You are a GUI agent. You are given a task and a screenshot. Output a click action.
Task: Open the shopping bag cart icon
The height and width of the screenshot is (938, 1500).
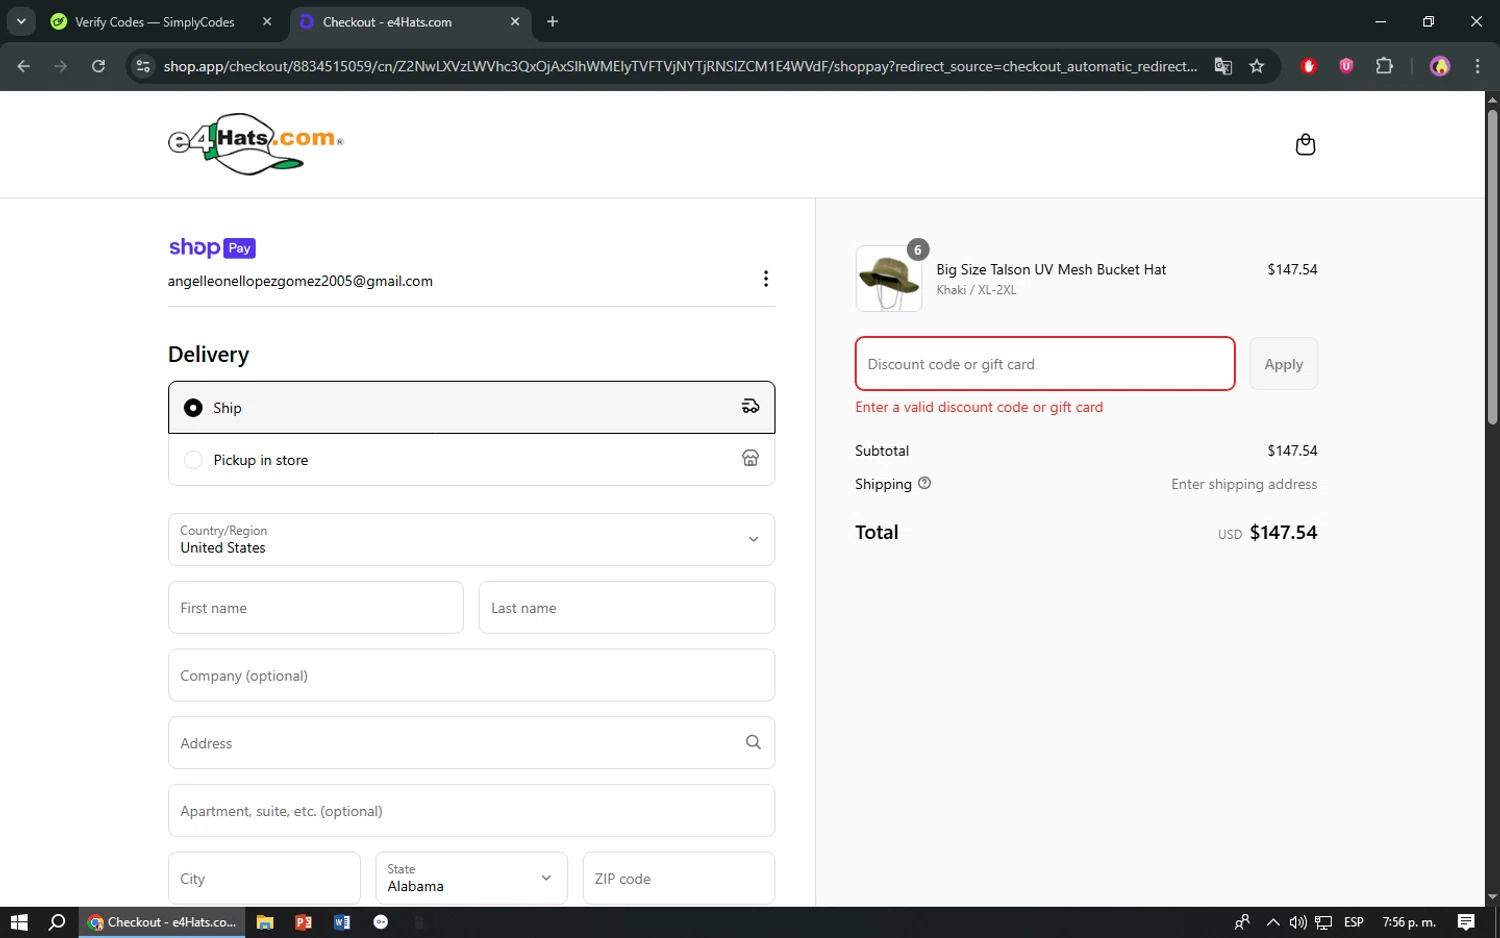coord(1305,145)
